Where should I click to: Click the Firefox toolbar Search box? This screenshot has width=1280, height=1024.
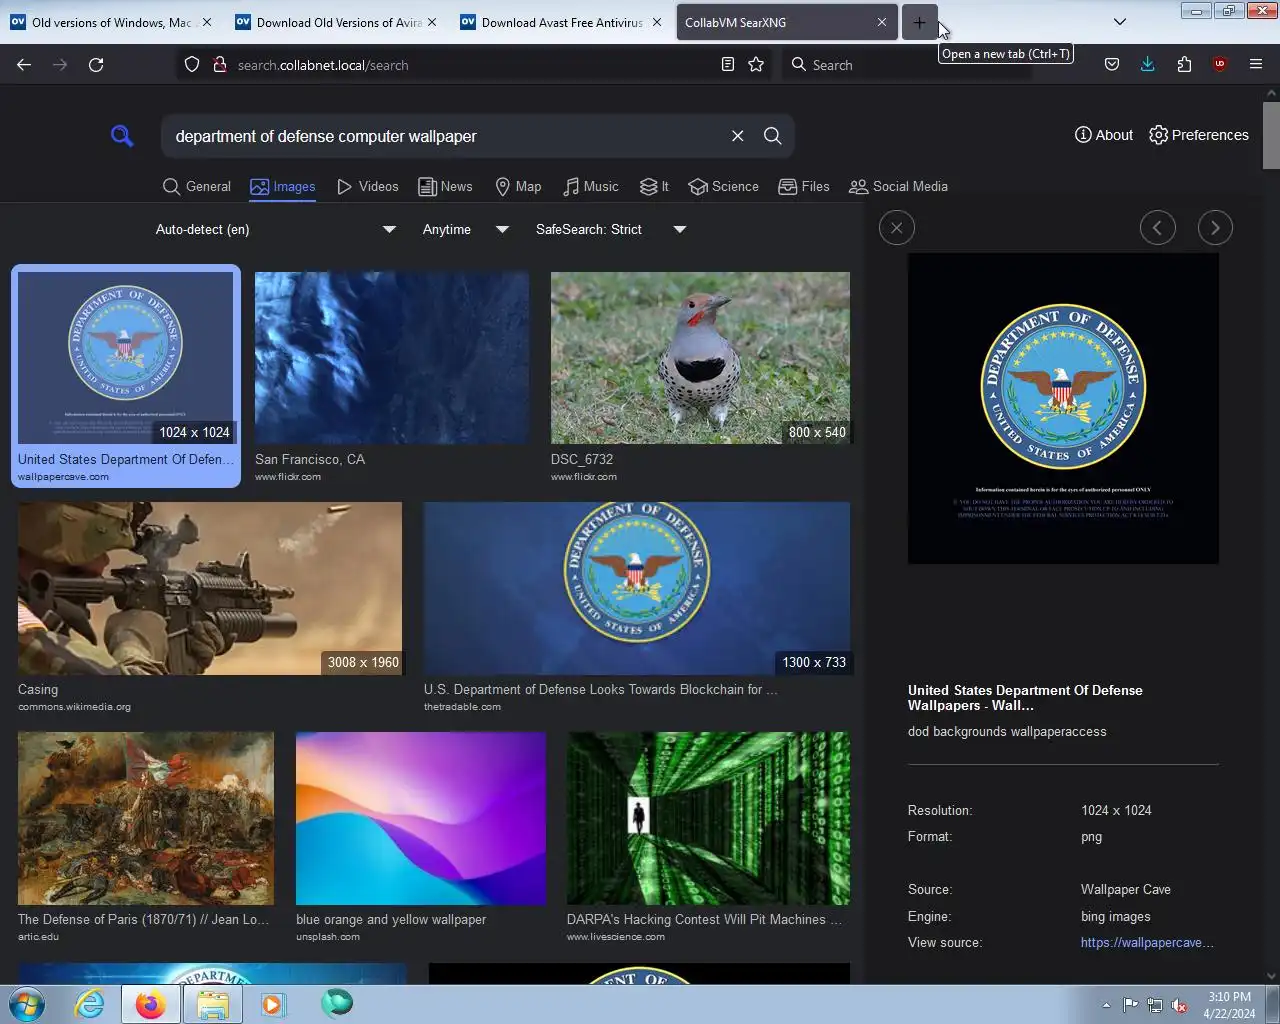(x=905, y=65)
